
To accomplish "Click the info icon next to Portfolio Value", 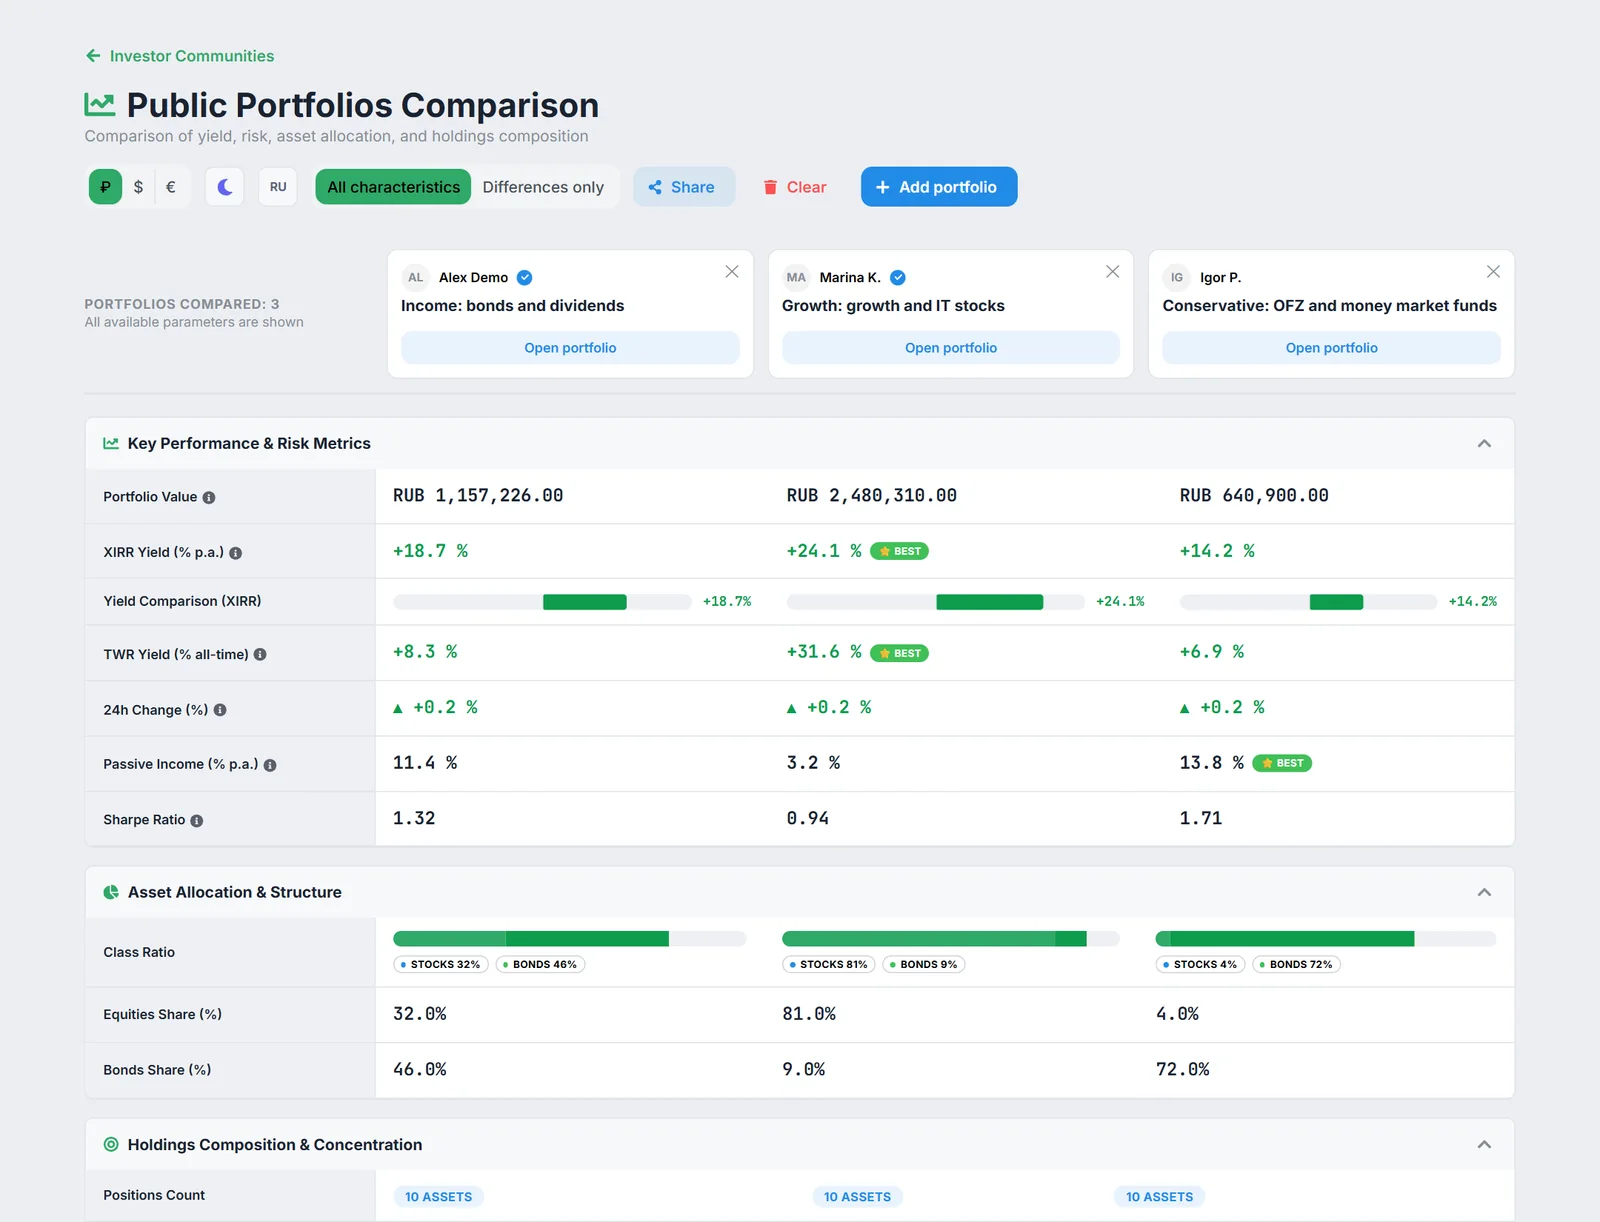I will pyautogui.click(x=209, y=498).
